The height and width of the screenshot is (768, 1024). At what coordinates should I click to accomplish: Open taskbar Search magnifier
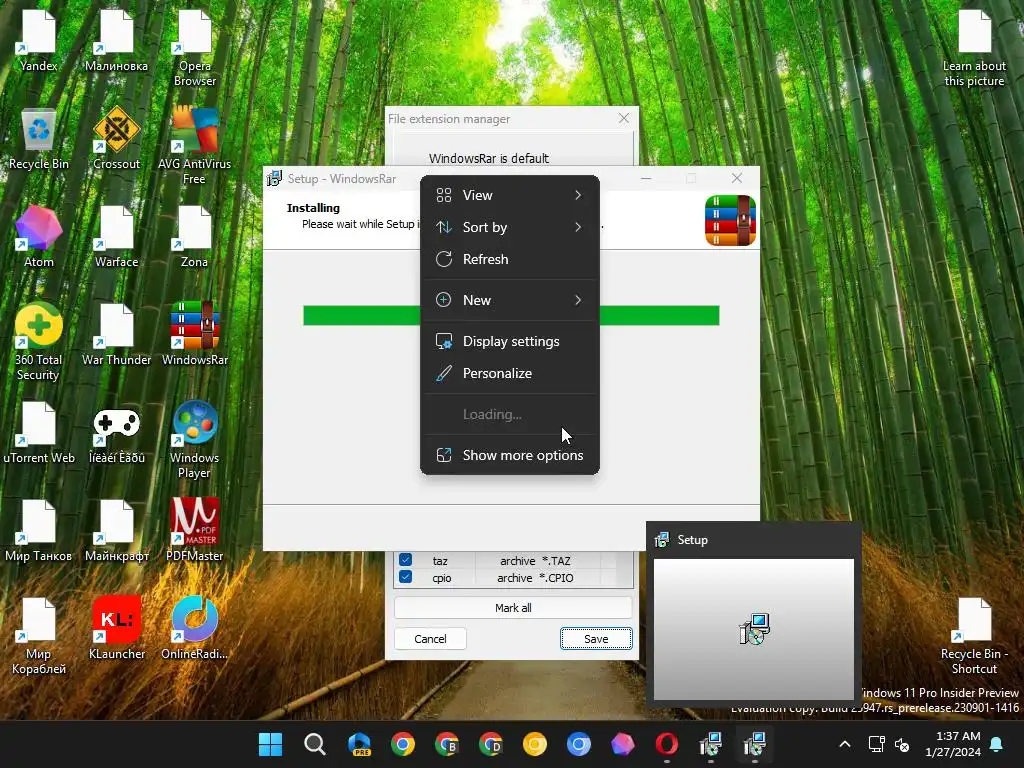pos(314,744)
